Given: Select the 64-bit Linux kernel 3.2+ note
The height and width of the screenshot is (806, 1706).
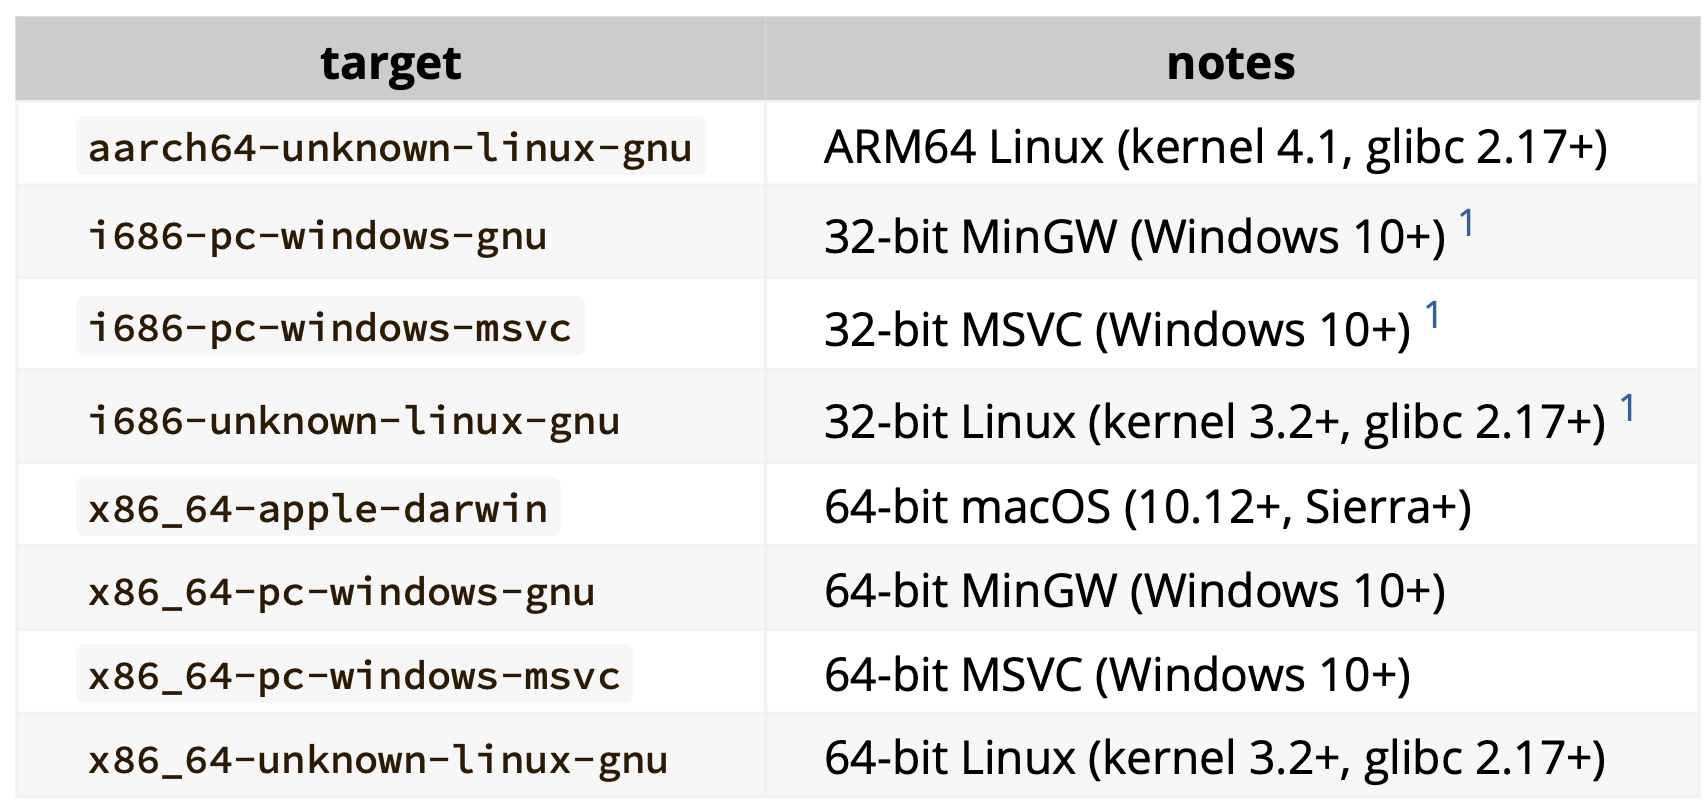Looking at the screenshot, I should pyautogui.click(x=1215, y=758).
